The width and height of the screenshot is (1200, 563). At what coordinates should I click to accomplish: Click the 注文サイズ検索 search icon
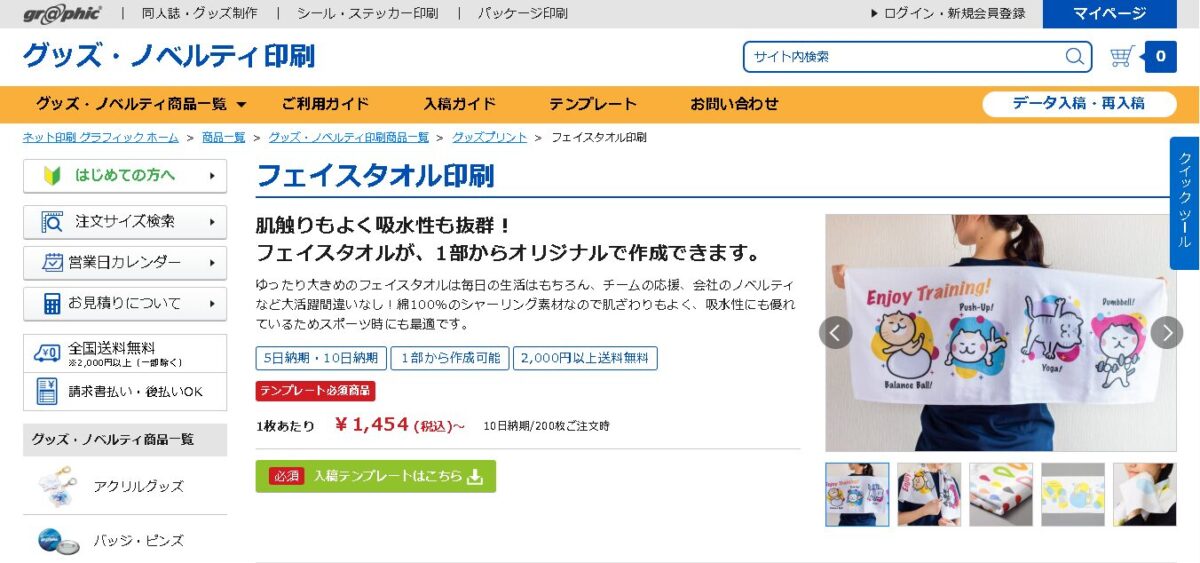53,221
